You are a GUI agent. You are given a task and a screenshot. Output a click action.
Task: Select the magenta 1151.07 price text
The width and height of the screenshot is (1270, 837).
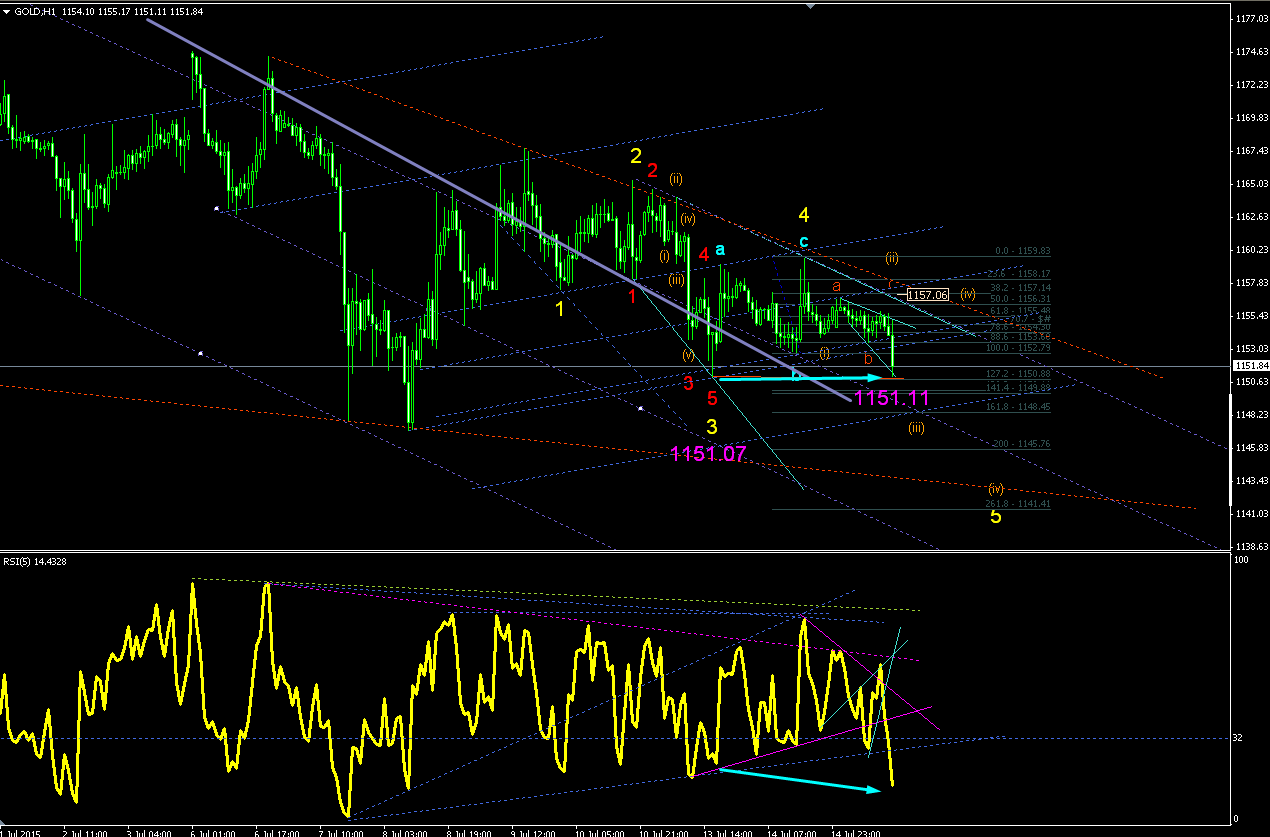pos(708,454)
